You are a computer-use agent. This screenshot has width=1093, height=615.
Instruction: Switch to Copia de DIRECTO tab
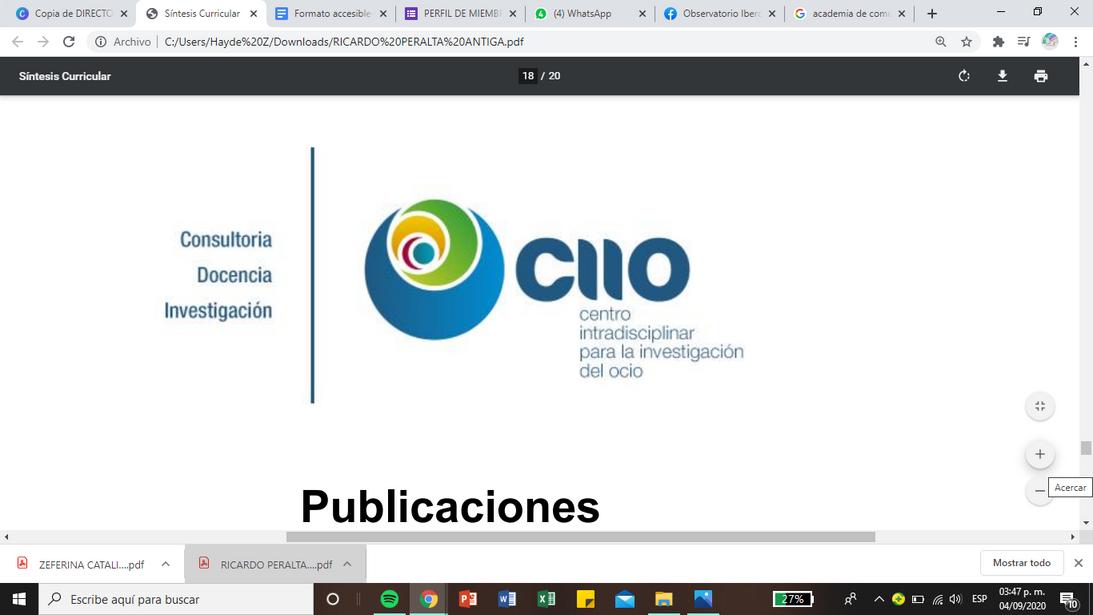(x=70, y=13)
